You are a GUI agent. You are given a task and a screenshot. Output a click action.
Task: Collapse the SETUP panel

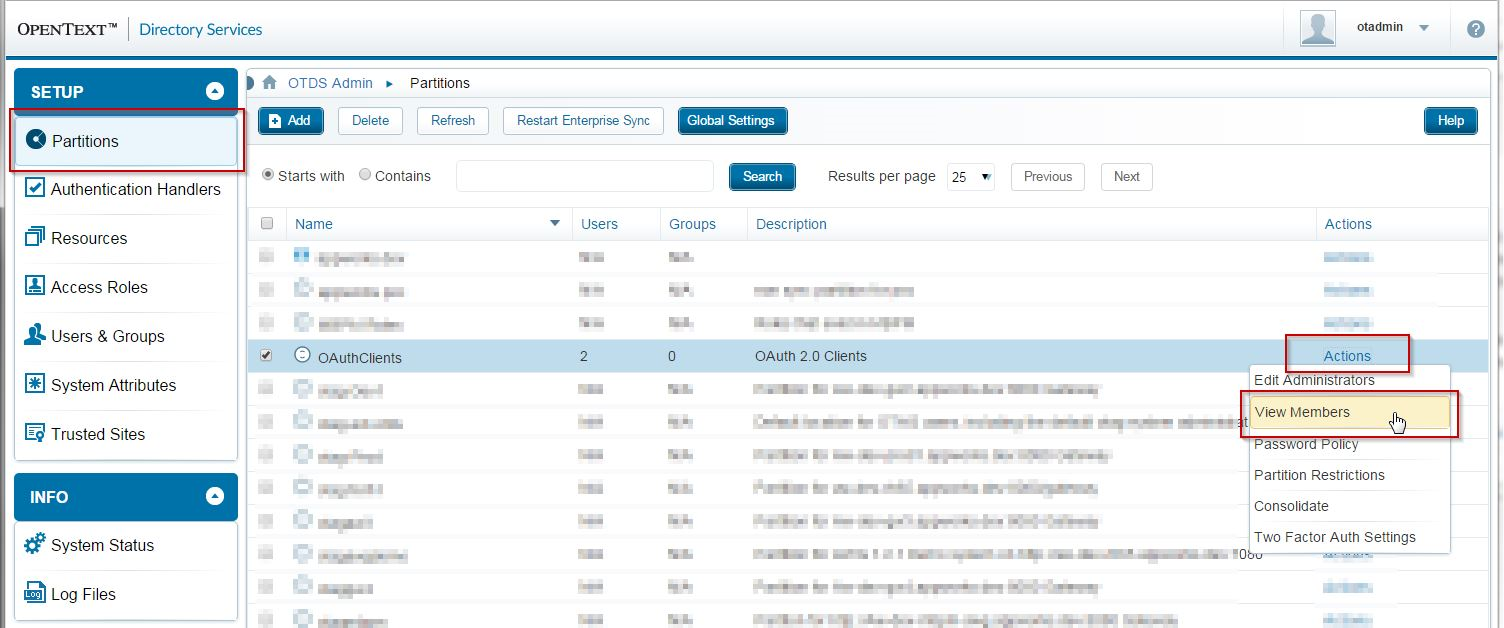coord(214,92)
